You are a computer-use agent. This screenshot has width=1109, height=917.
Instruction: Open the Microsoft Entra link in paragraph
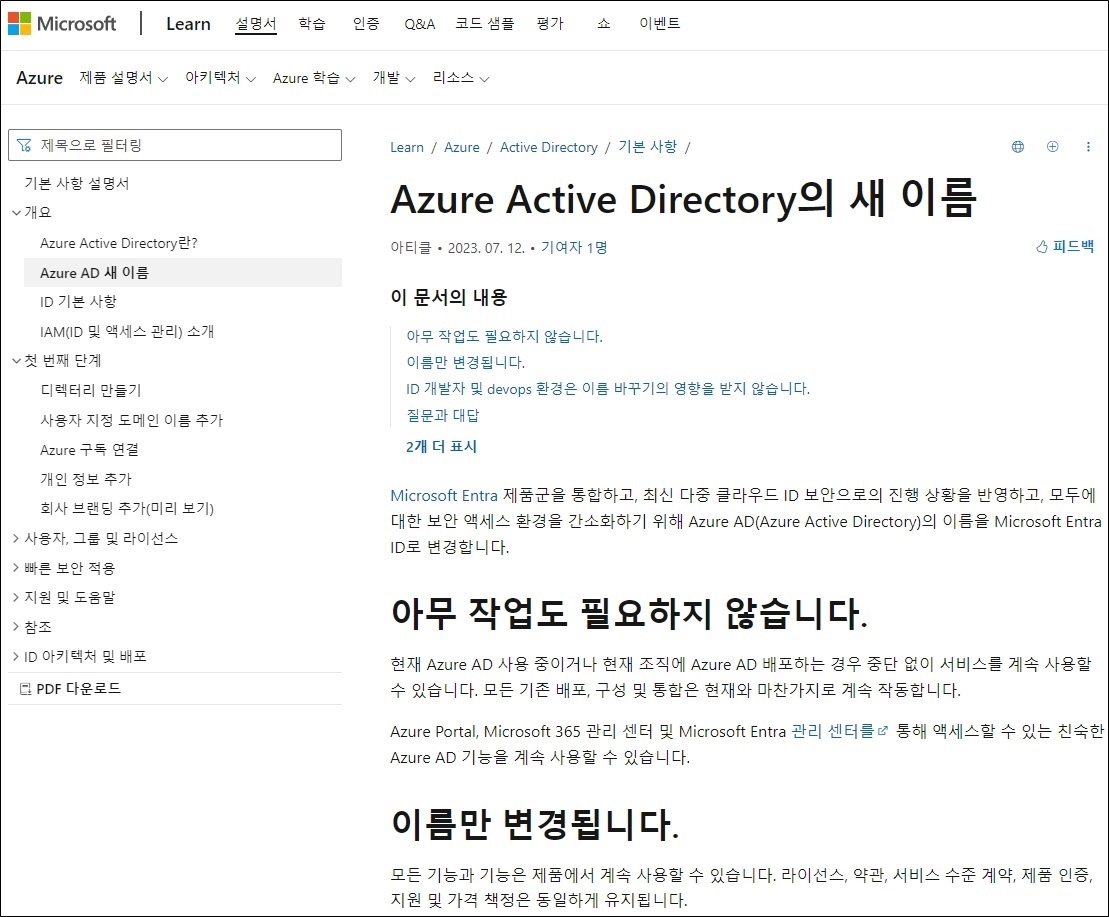click(x=444, y=496)
